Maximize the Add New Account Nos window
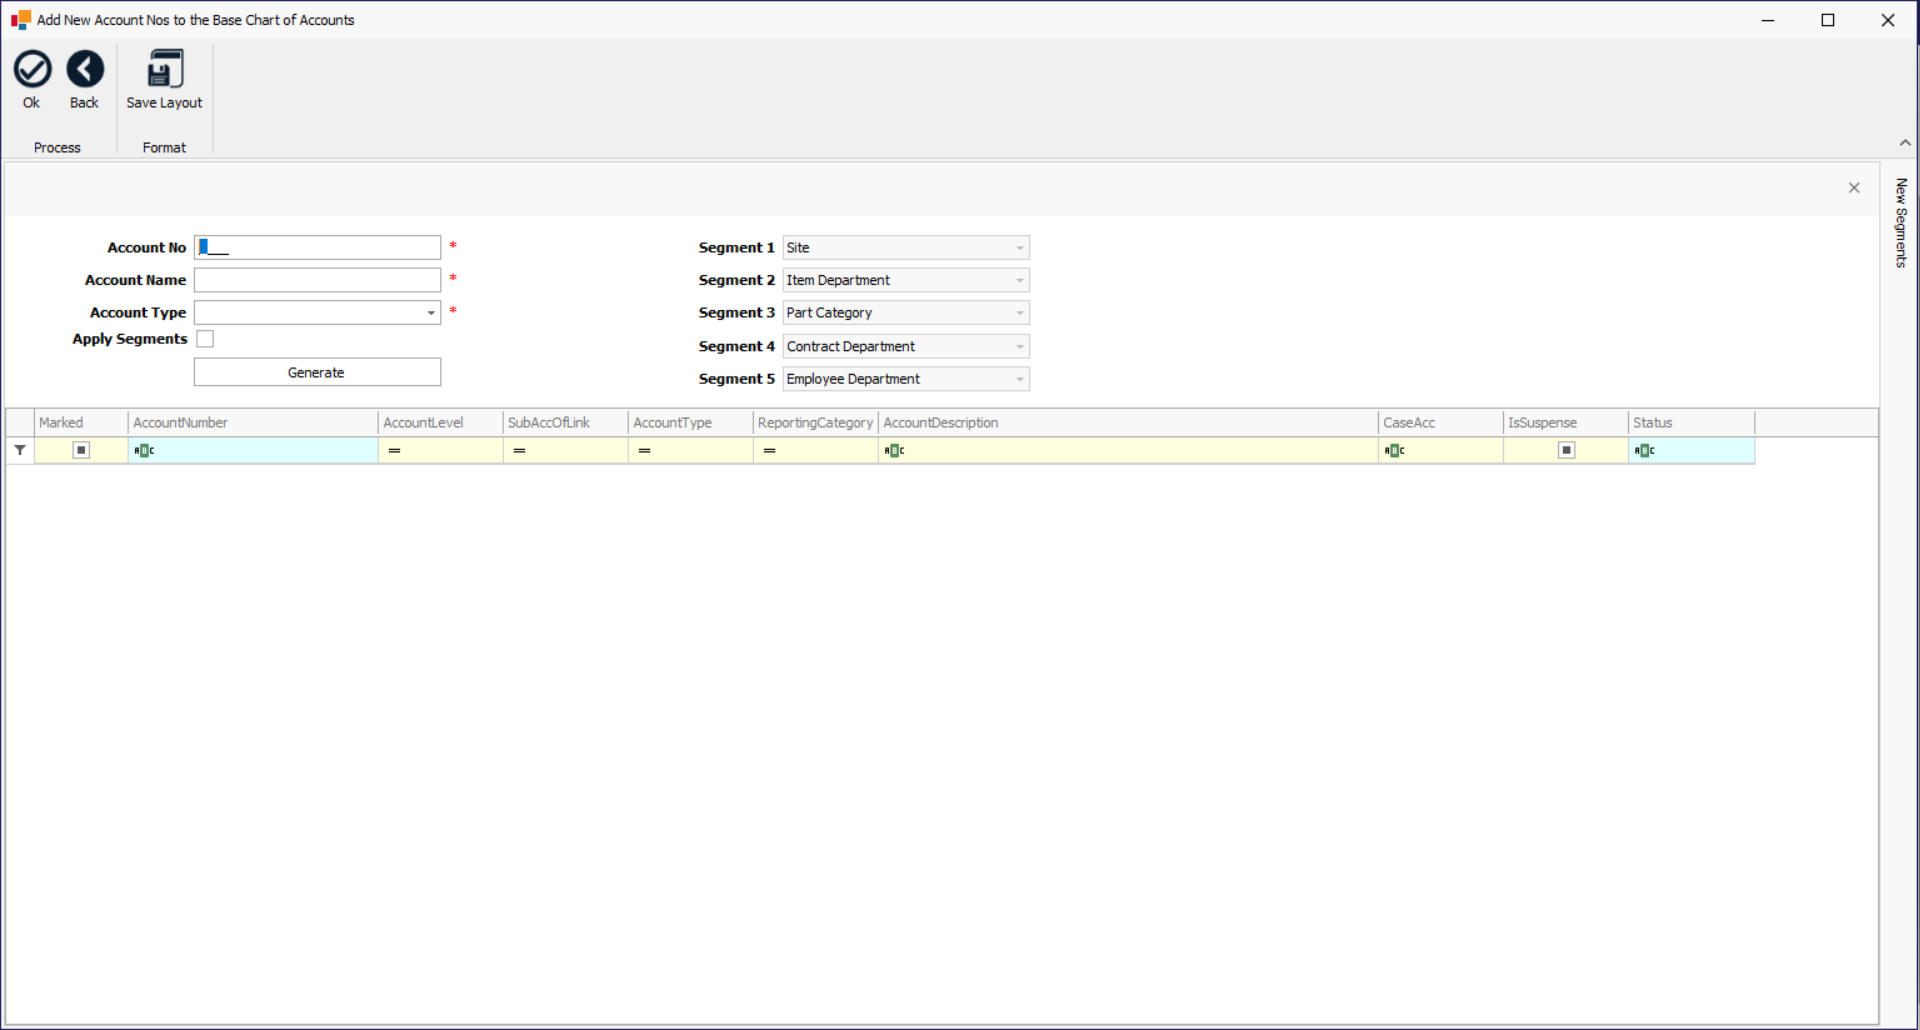 1828,20
